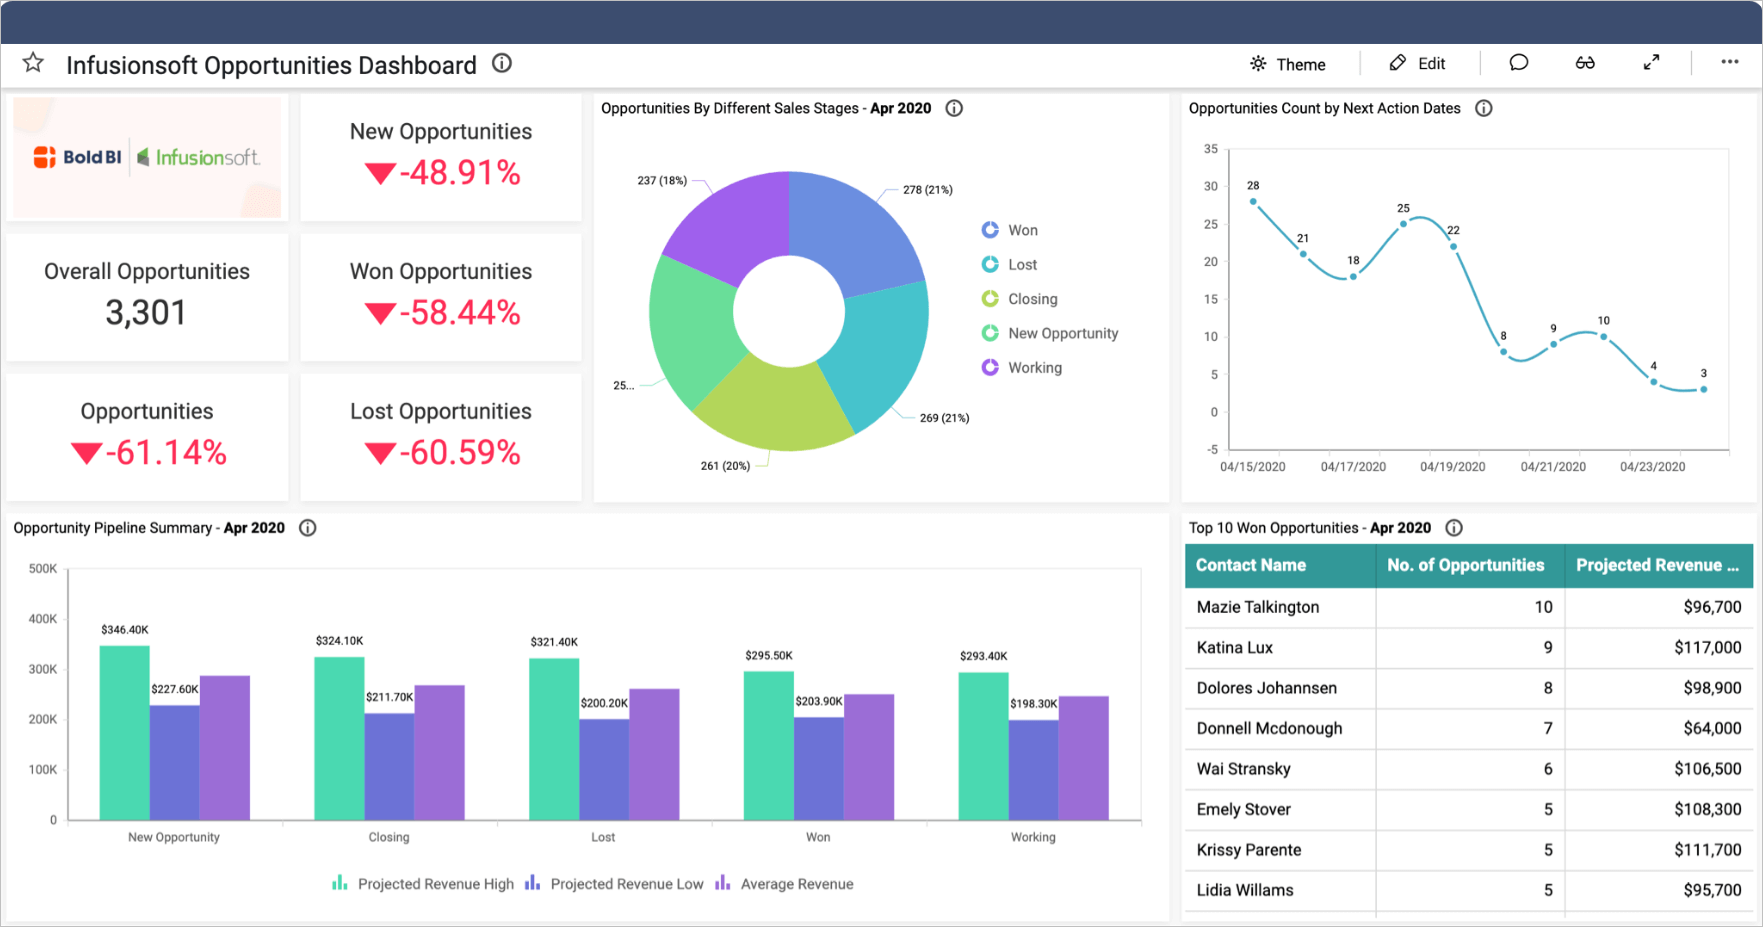Select Lidia Willams contact name
The height and width of the screenshot is (927, 1763).
click(1245, 890)
